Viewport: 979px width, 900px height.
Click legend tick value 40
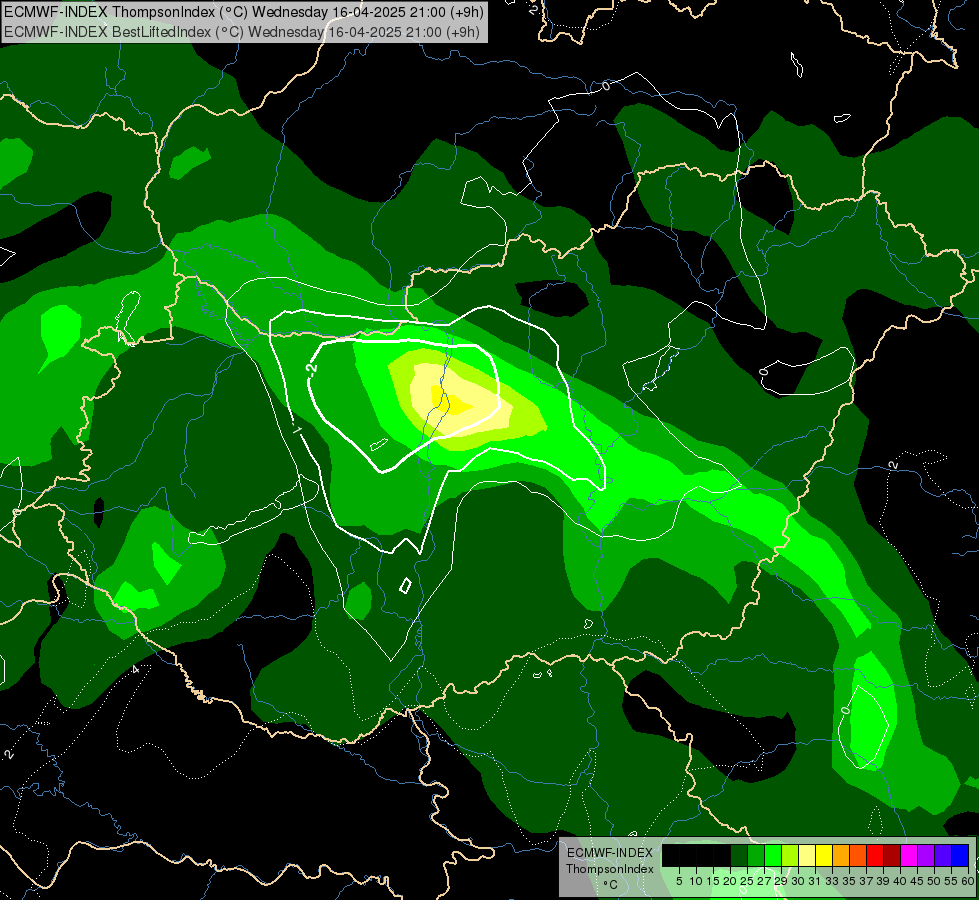[x=900, y=881]
